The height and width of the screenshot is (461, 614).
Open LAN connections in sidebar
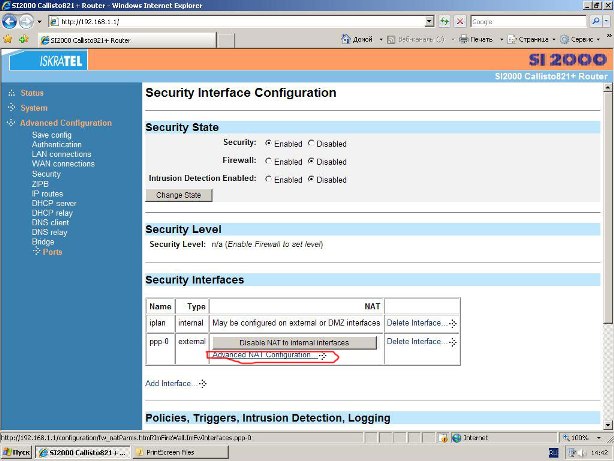pyautogui.click(x=61, y=154)
